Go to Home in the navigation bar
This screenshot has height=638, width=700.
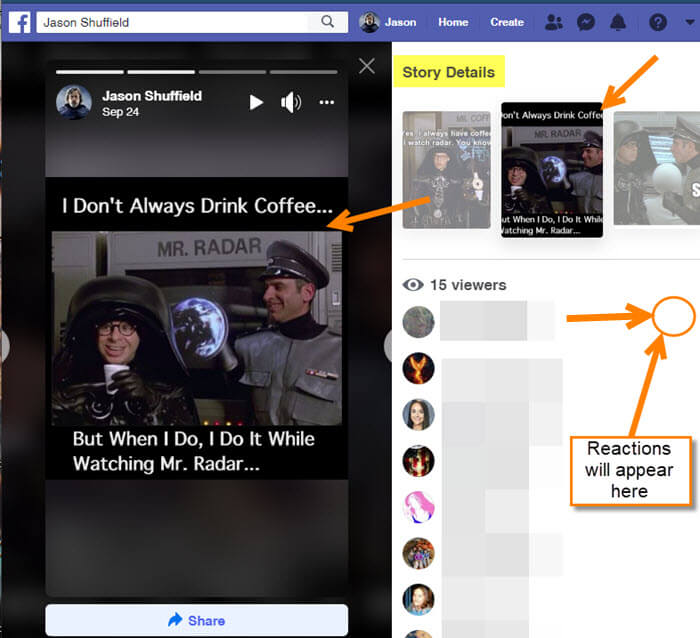[453, 22]
